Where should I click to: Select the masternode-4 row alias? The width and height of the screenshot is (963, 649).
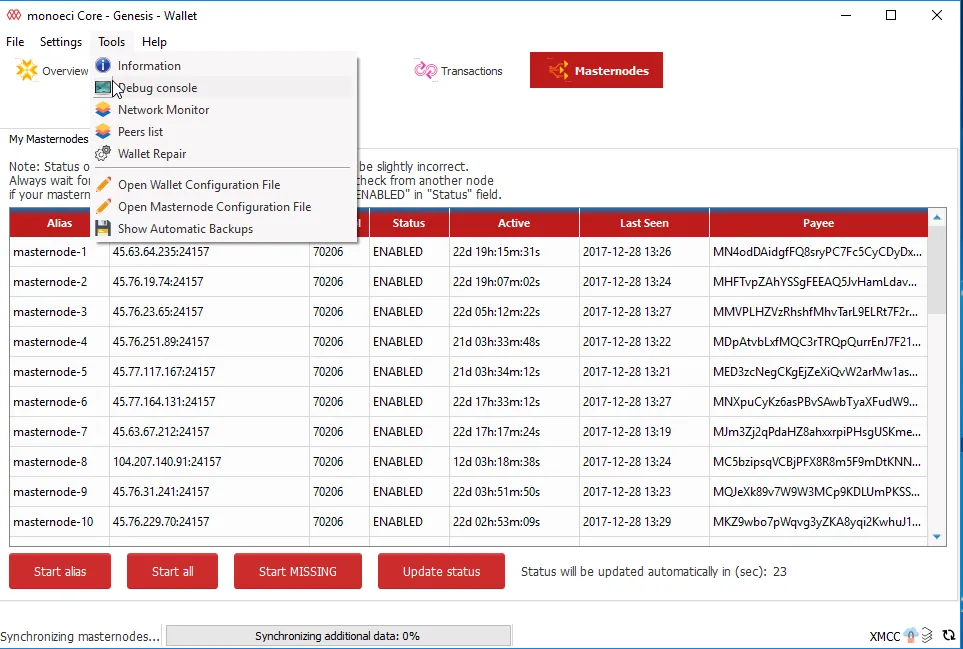pyautogui.click(x=50, y=342)
